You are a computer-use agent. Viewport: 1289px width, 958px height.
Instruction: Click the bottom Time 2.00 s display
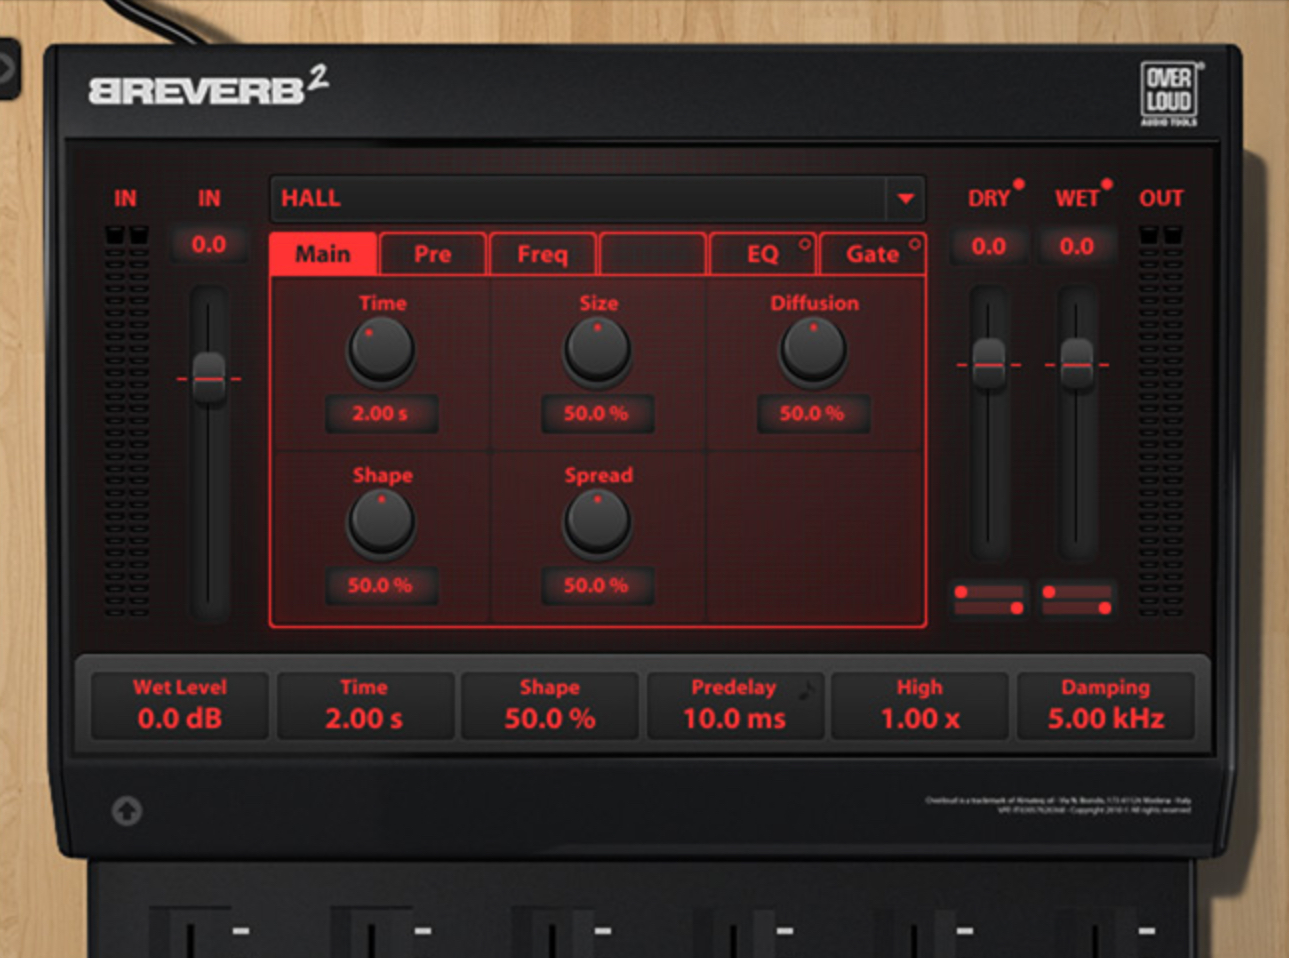pos(365,706)
